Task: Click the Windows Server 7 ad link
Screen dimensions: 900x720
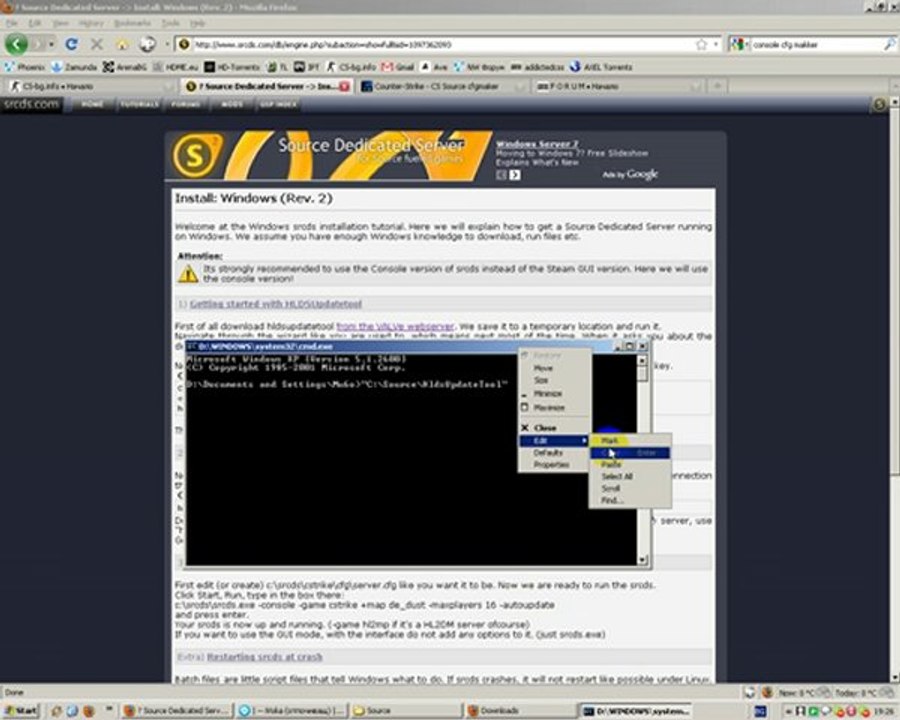Action: click(x=537, y=144)
